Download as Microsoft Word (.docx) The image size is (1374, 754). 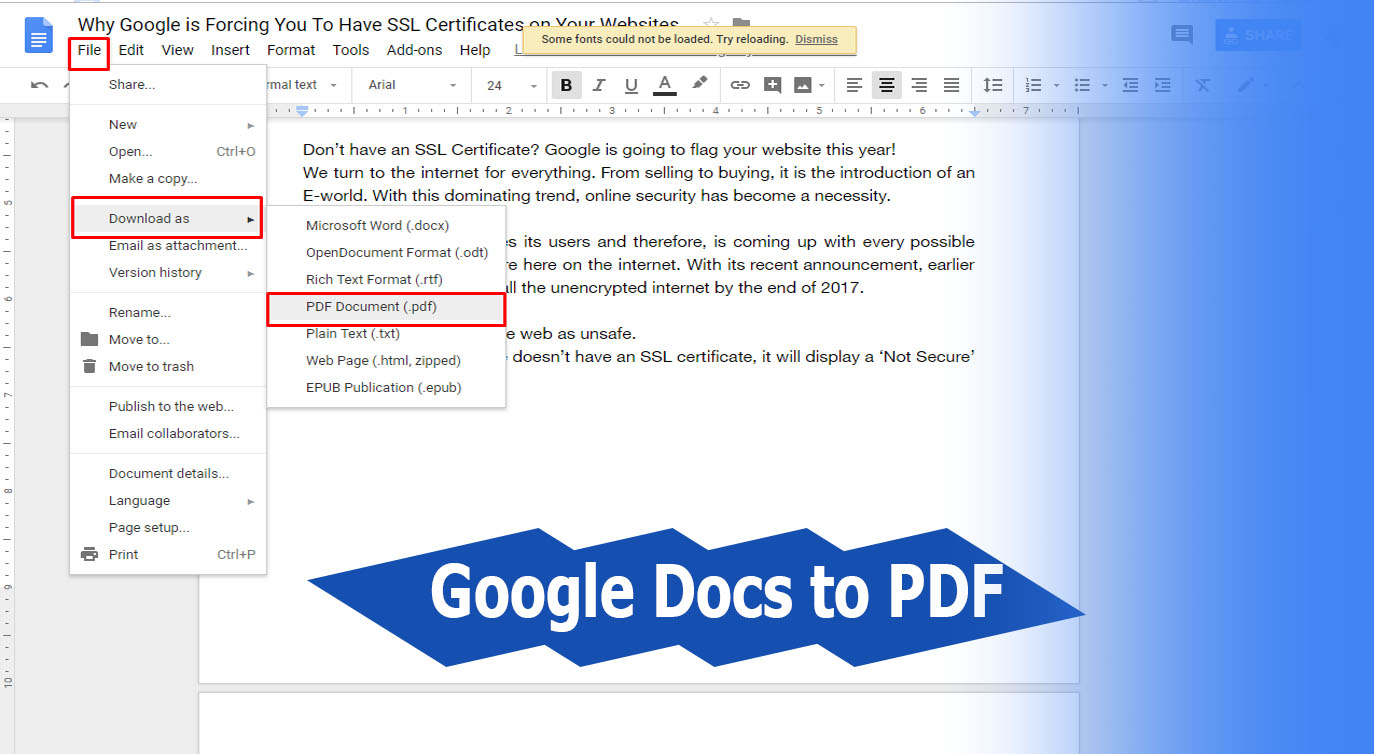click(386, 226)
